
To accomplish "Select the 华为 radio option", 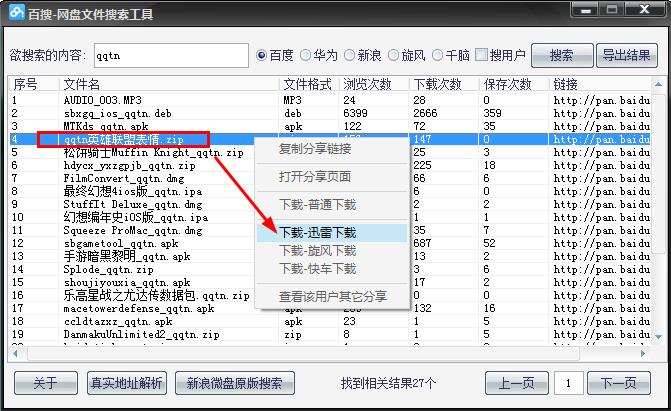I will point(307,55).
